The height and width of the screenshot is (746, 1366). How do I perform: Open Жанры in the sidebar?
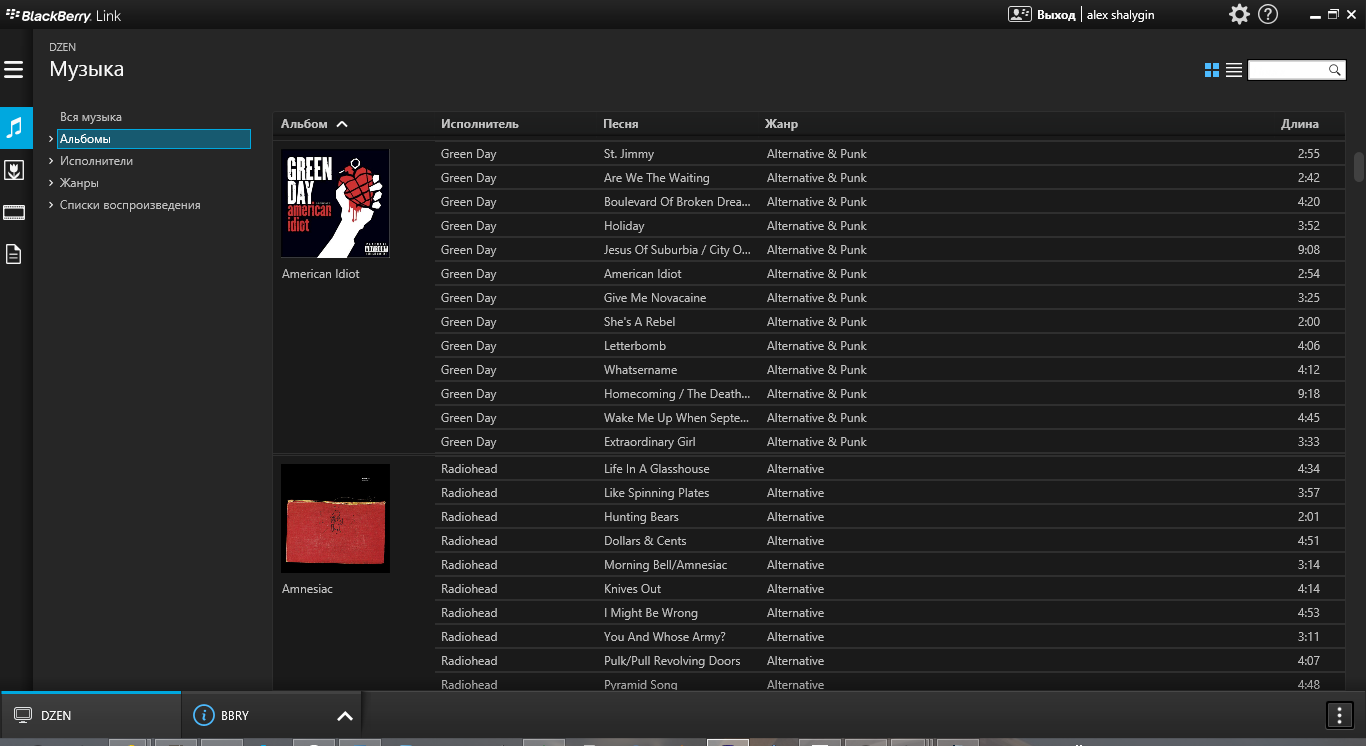79,183
